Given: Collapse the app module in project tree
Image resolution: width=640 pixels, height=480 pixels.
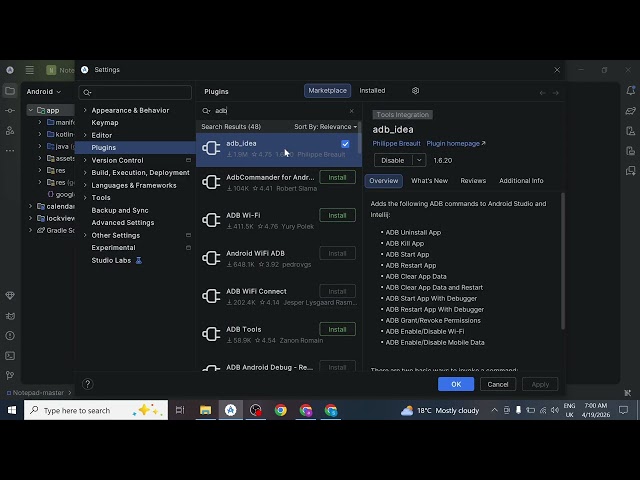Looking at the screenshot, I should pyautogui.click(x=31, y=110).
